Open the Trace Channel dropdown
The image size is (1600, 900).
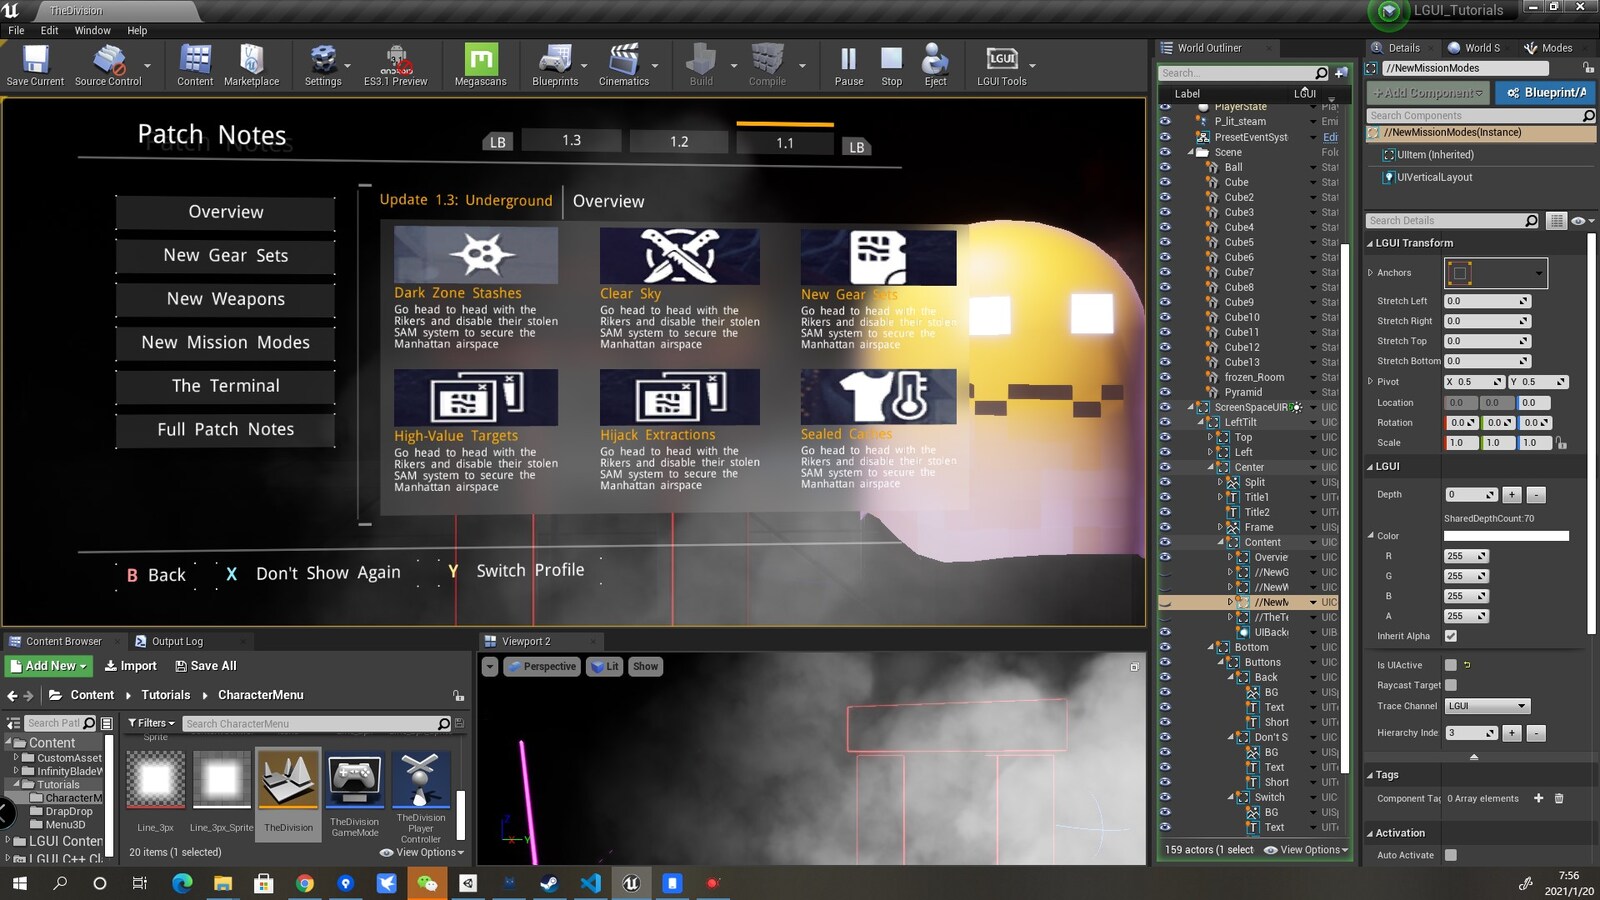(1487, 706)
